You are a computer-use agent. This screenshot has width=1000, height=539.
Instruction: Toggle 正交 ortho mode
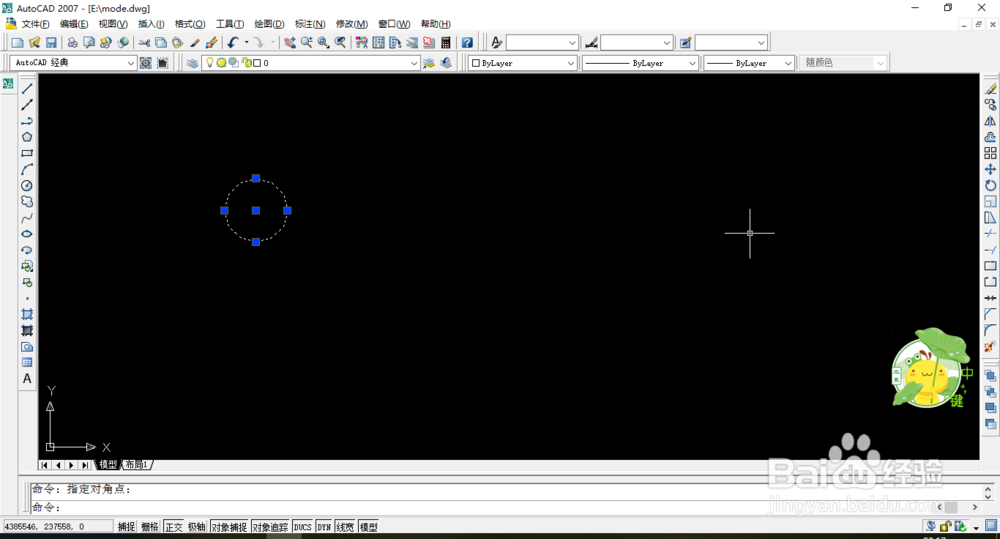(x=173, y=527)
